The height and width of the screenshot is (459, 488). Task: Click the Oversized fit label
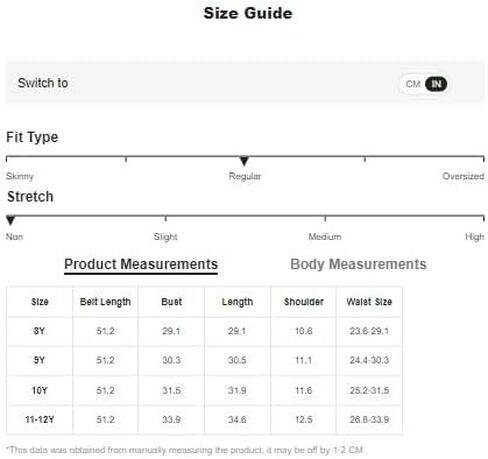[463, 176]
